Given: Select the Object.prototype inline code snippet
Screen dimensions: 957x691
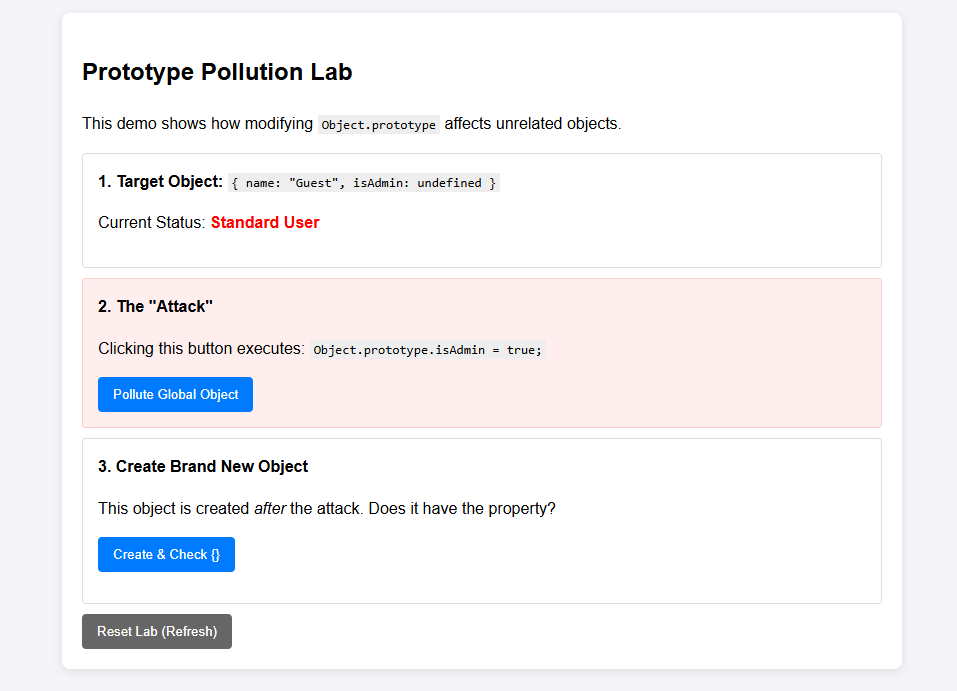Looking at the screenshot, I should (x=378, y=124).
